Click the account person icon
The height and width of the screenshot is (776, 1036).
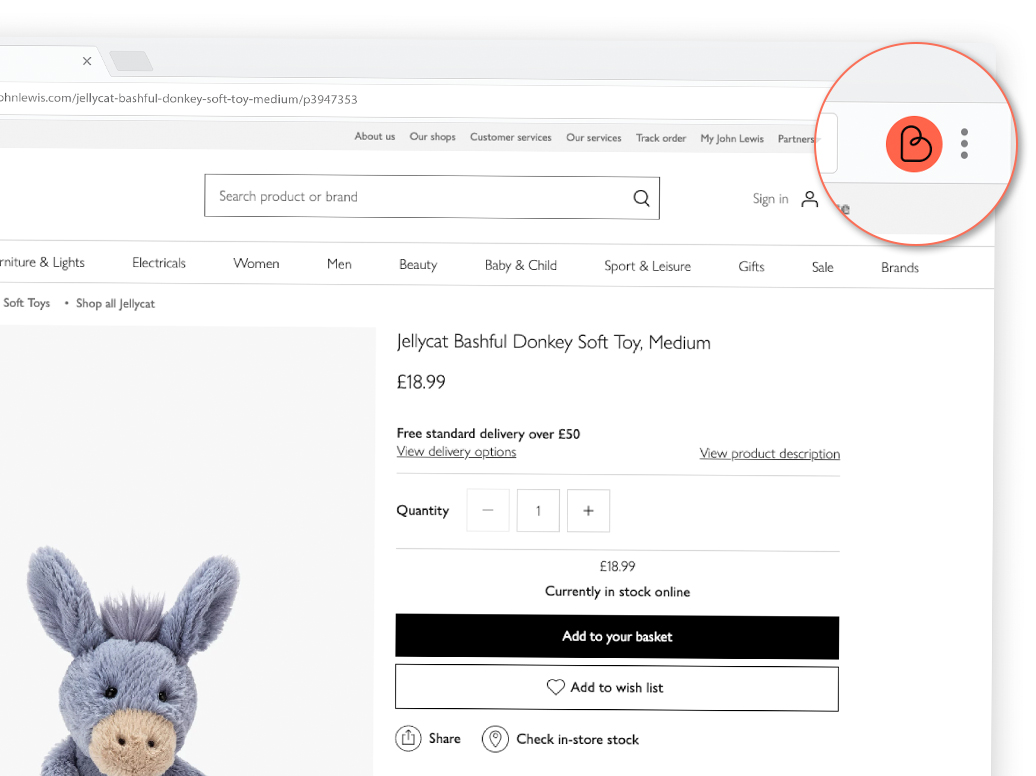tap(809, 199)
